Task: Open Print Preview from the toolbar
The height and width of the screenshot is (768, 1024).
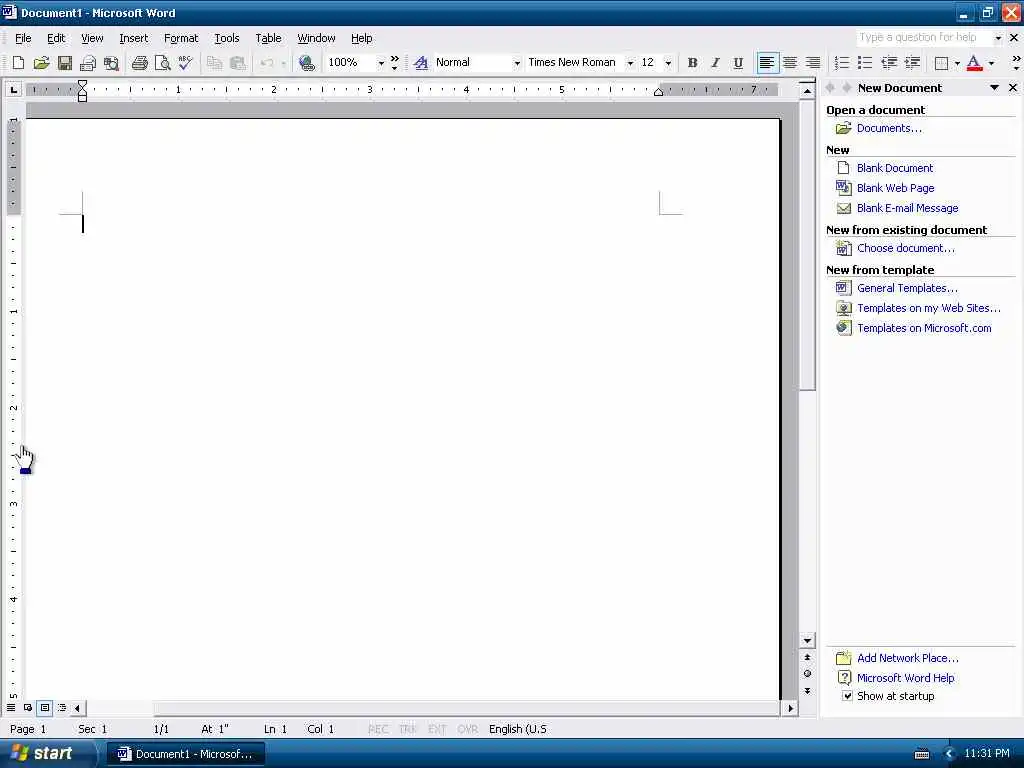Action: (x=162, y=63)
